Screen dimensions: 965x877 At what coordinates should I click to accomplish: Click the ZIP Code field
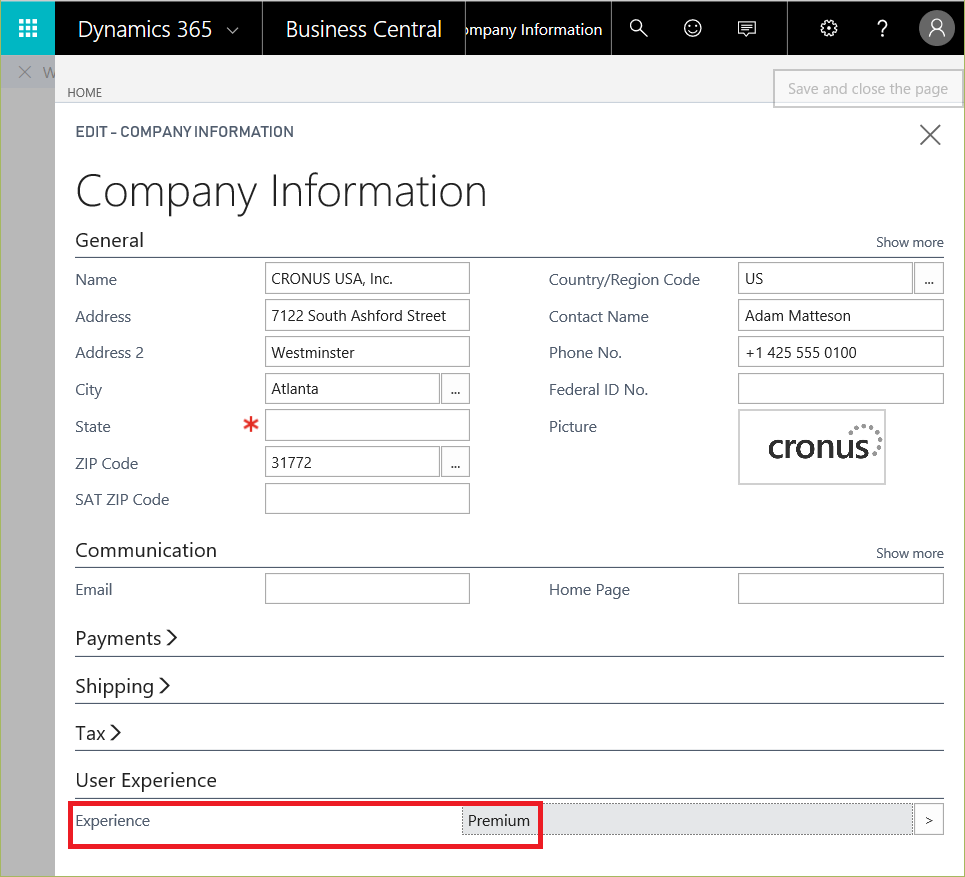click(353, 462)
